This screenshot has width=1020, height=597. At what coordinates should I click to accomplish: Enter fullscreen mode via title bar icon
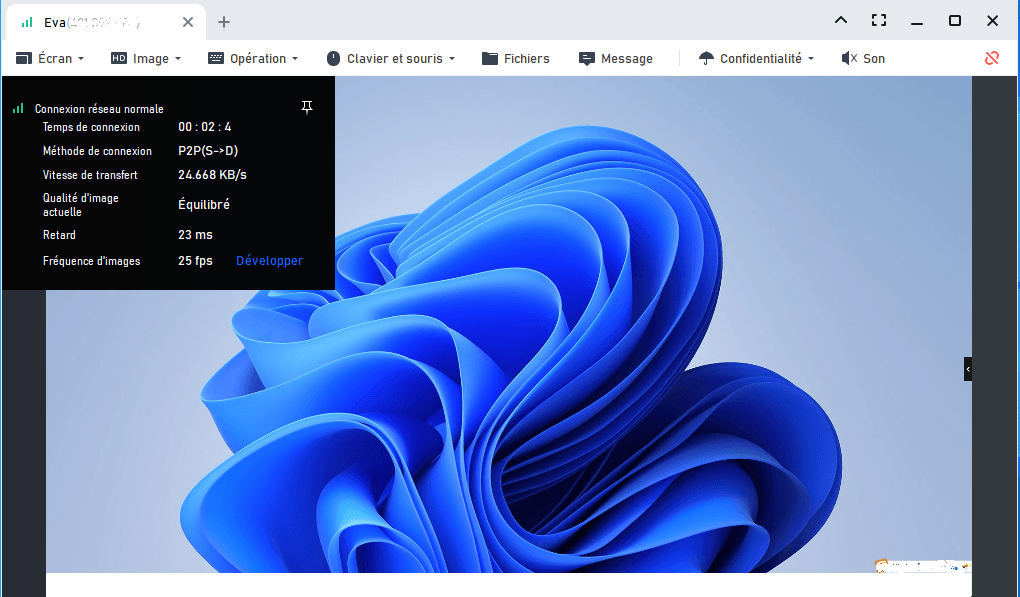tap(879, 20)
